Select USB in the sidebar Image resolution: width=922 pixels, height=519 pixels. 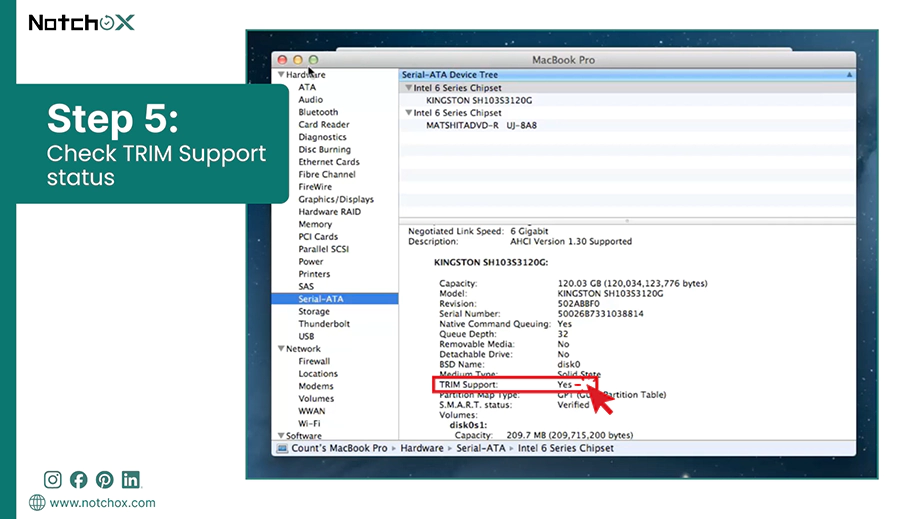tap(306, 336)
